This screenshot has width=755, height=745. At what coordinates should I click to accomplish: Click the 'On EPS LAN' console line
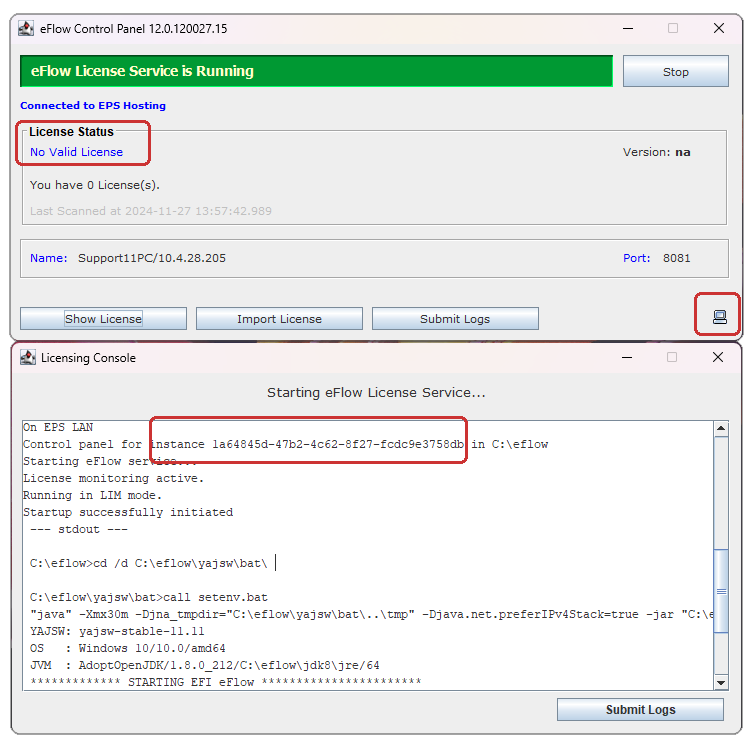pos(58,427)
